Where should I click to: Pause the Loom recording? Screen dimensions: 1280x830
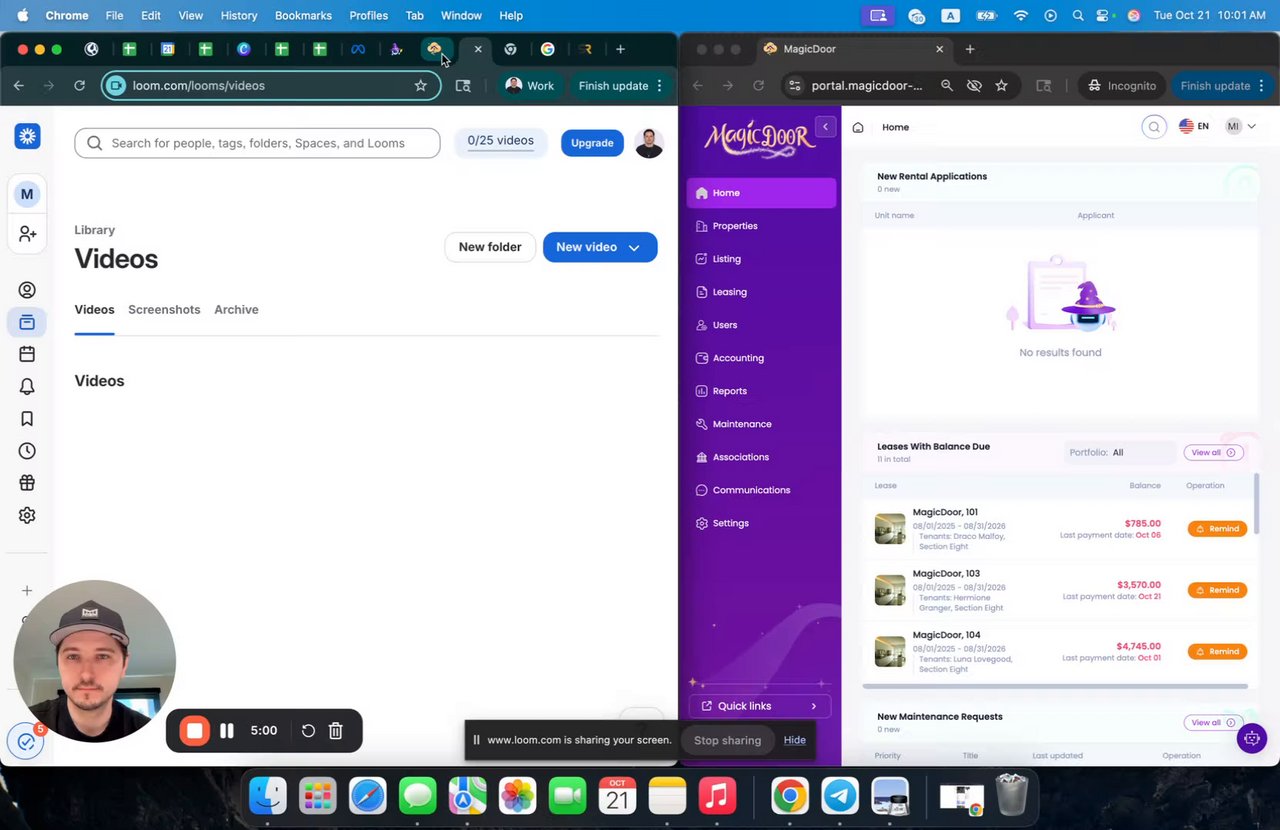(x=227, y=731)
